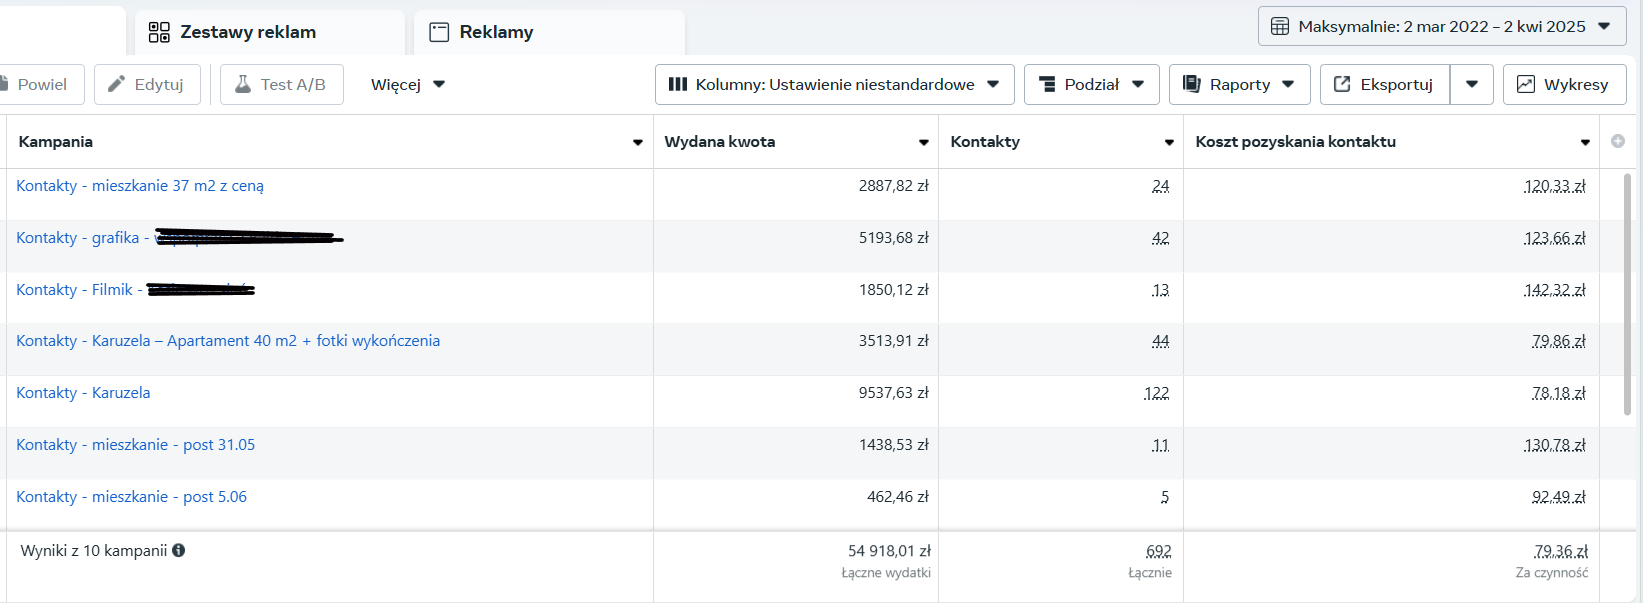Open campaign Kontakty - mieszkanie - post 5.06
This screenshot has height=603, width=1643.
tap(131, 497)
